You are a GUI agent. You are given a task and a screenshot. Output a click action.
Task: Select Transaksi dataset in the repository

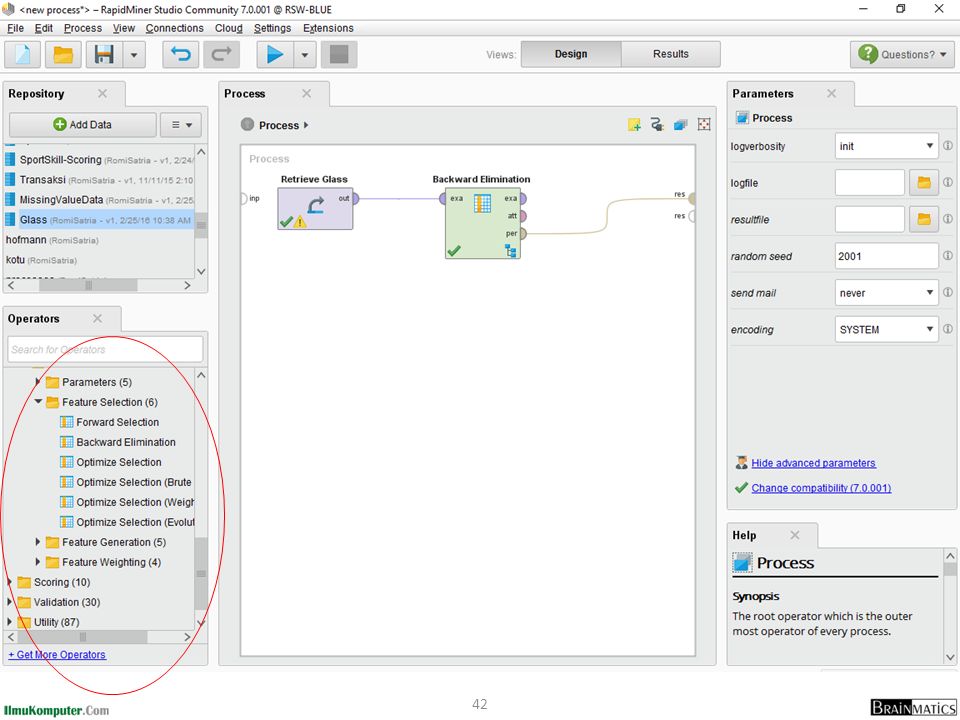pyautogui.click(x=99, y=180)
